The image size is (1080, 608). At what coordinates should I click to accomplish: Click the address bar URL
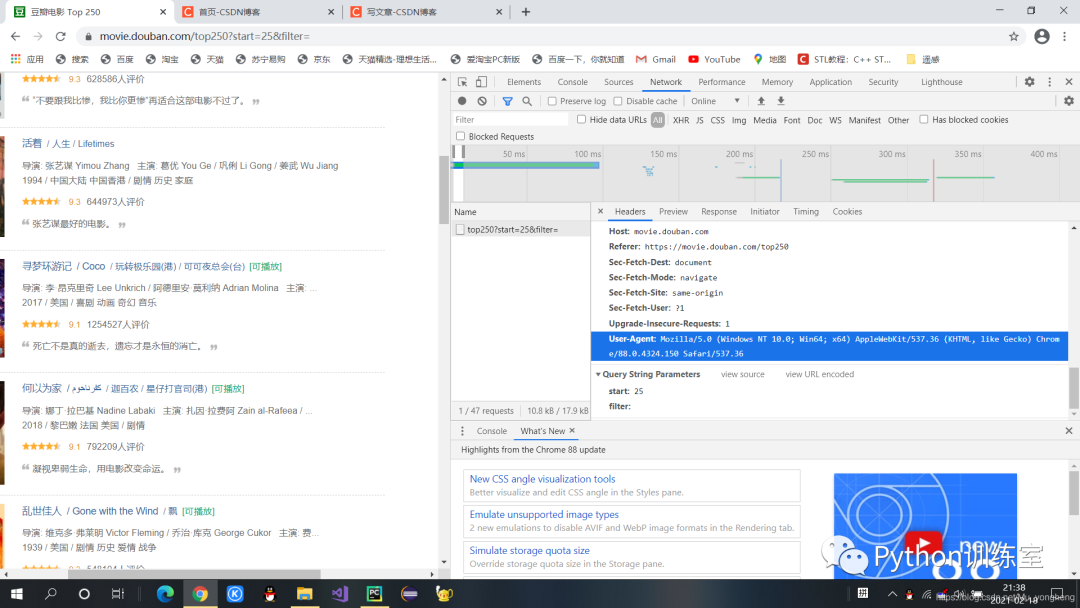[205, 36]
